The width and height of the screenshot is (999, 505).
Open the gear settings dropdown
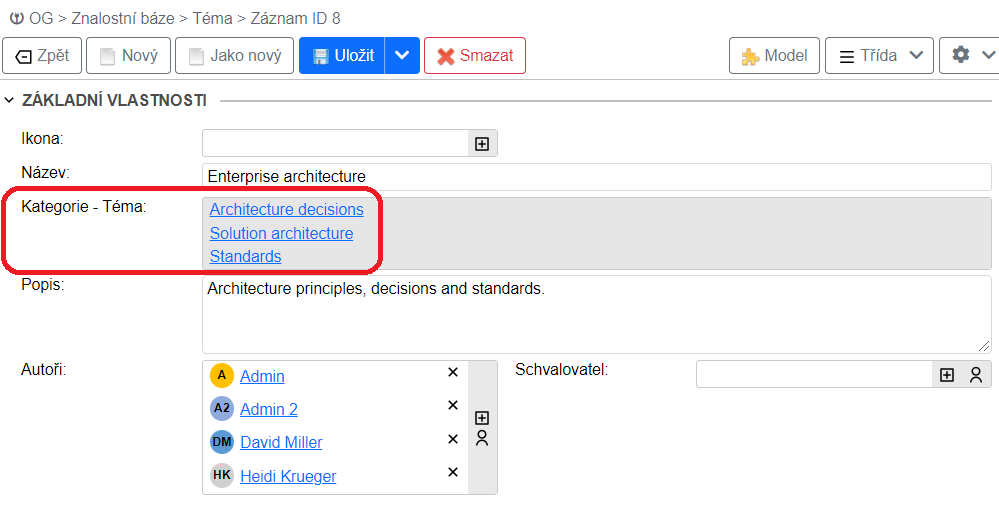click(x=968, y=56)
